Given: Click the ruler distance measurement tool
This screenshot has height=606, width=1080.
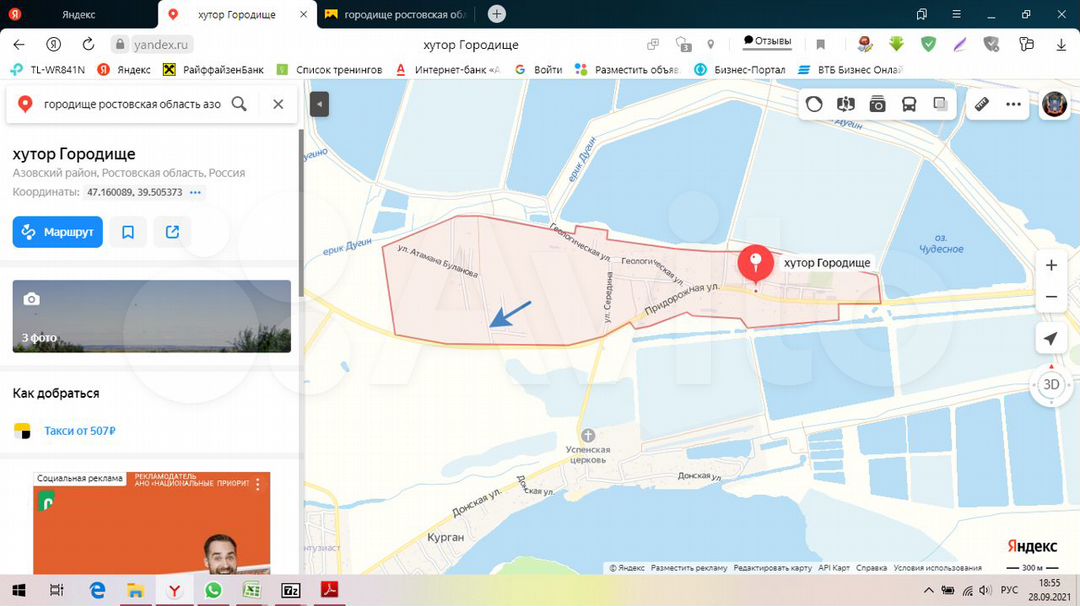Looking at the screenshot, I should click(982, 104).
